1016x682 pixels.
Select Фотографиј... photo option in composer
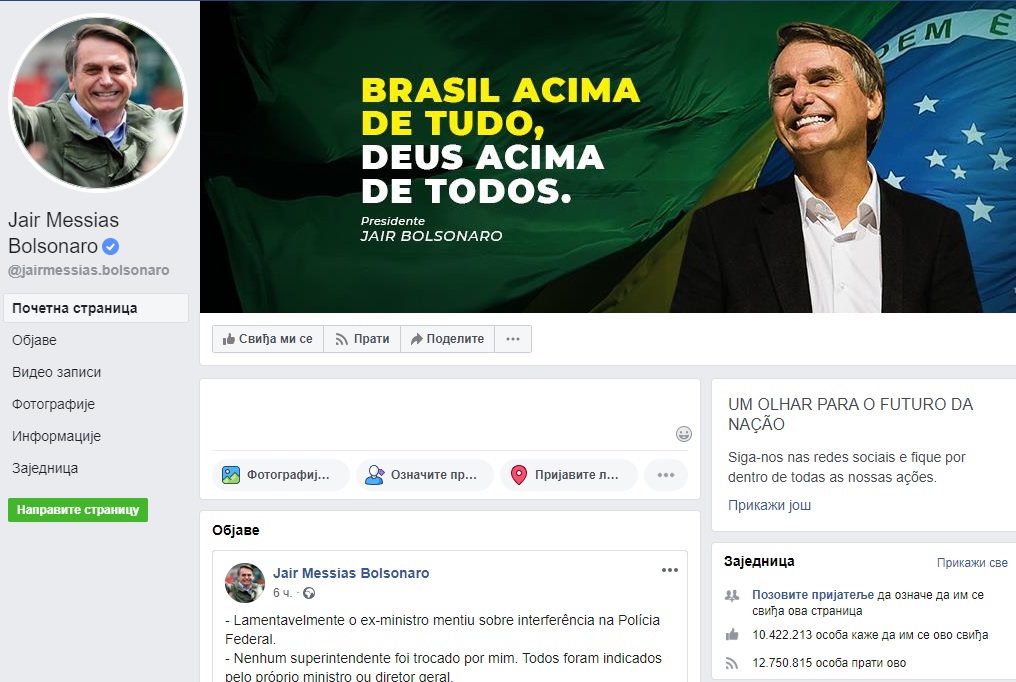coord(281,475)
